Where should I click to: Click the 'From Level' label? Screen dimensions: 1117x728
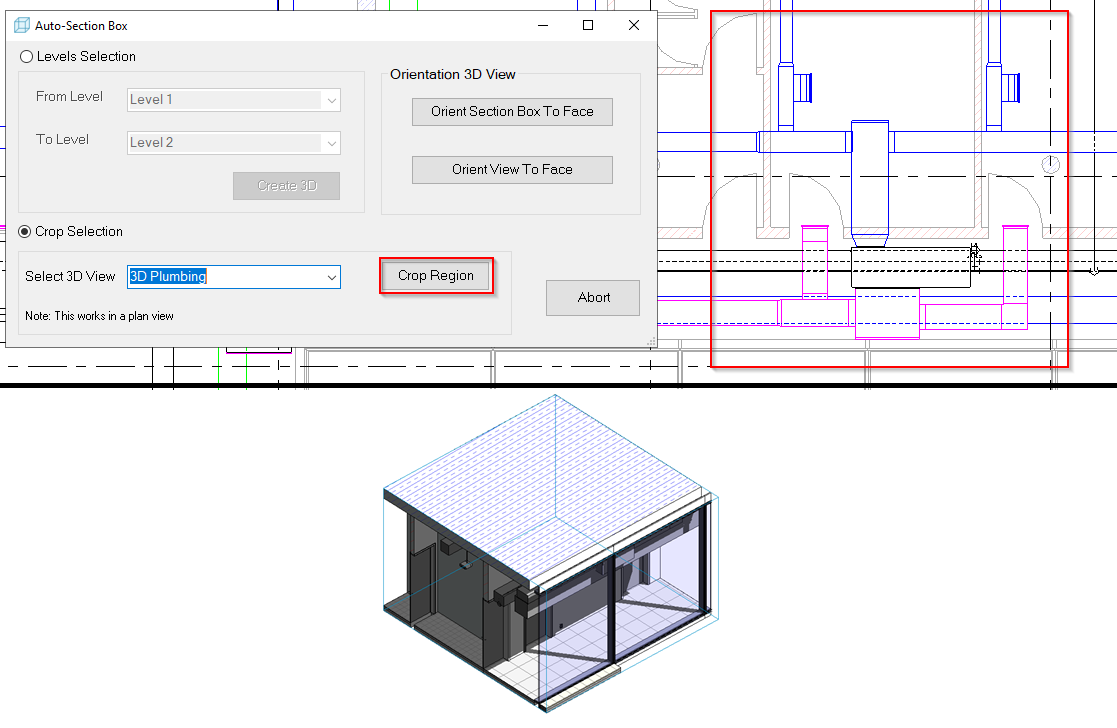click(x=69, y=96)
